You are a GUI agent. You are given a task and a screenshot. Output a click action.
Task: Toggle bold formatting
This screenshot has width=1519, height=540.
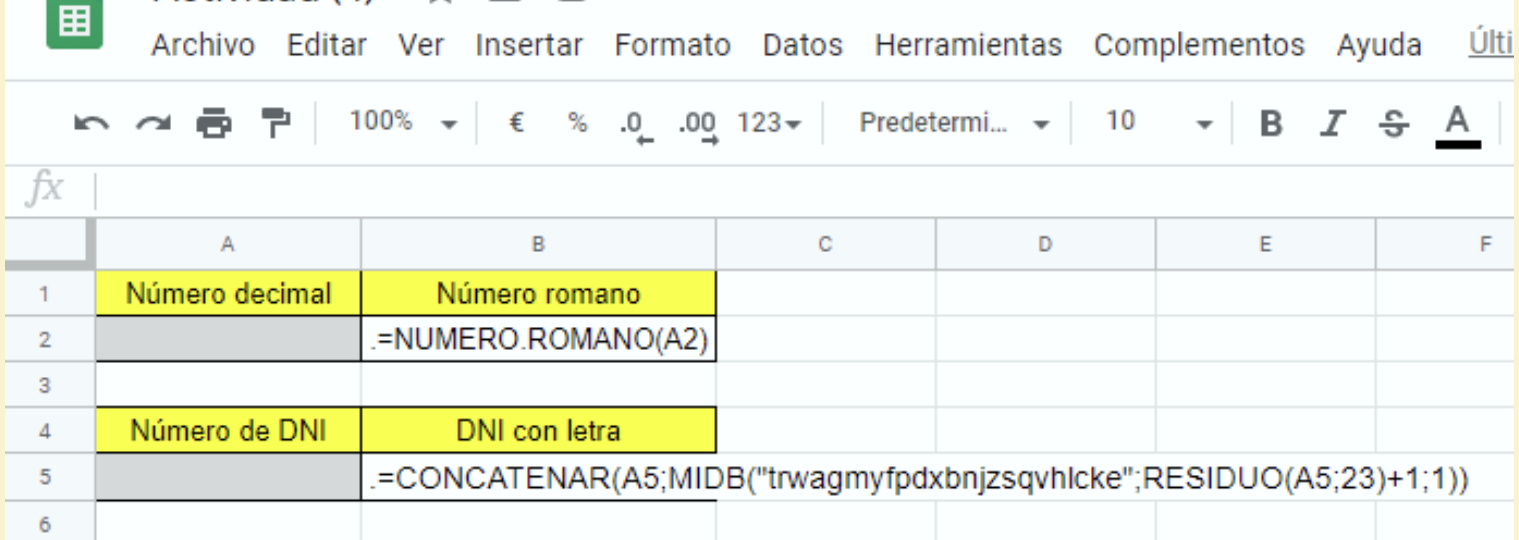[1271, 123]
